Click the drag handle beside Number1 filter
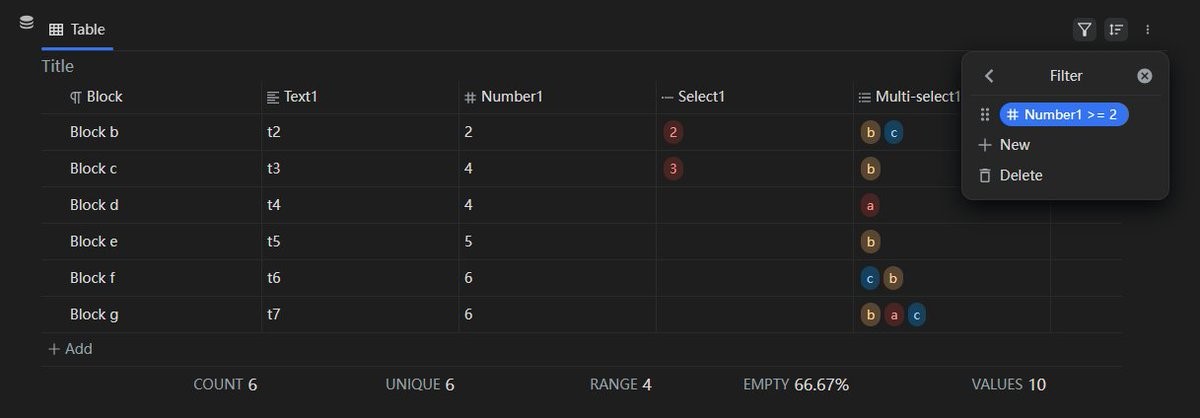The height and width of the screenshot is (418, 1200). coord(985,115)
